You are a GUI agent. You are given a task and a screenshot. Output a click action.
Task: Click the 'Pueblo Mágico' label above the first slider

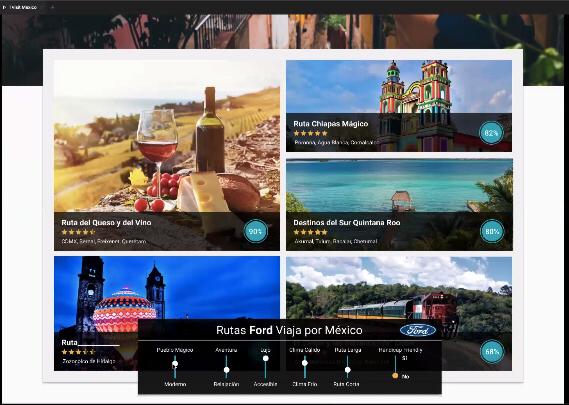[175, 350]
